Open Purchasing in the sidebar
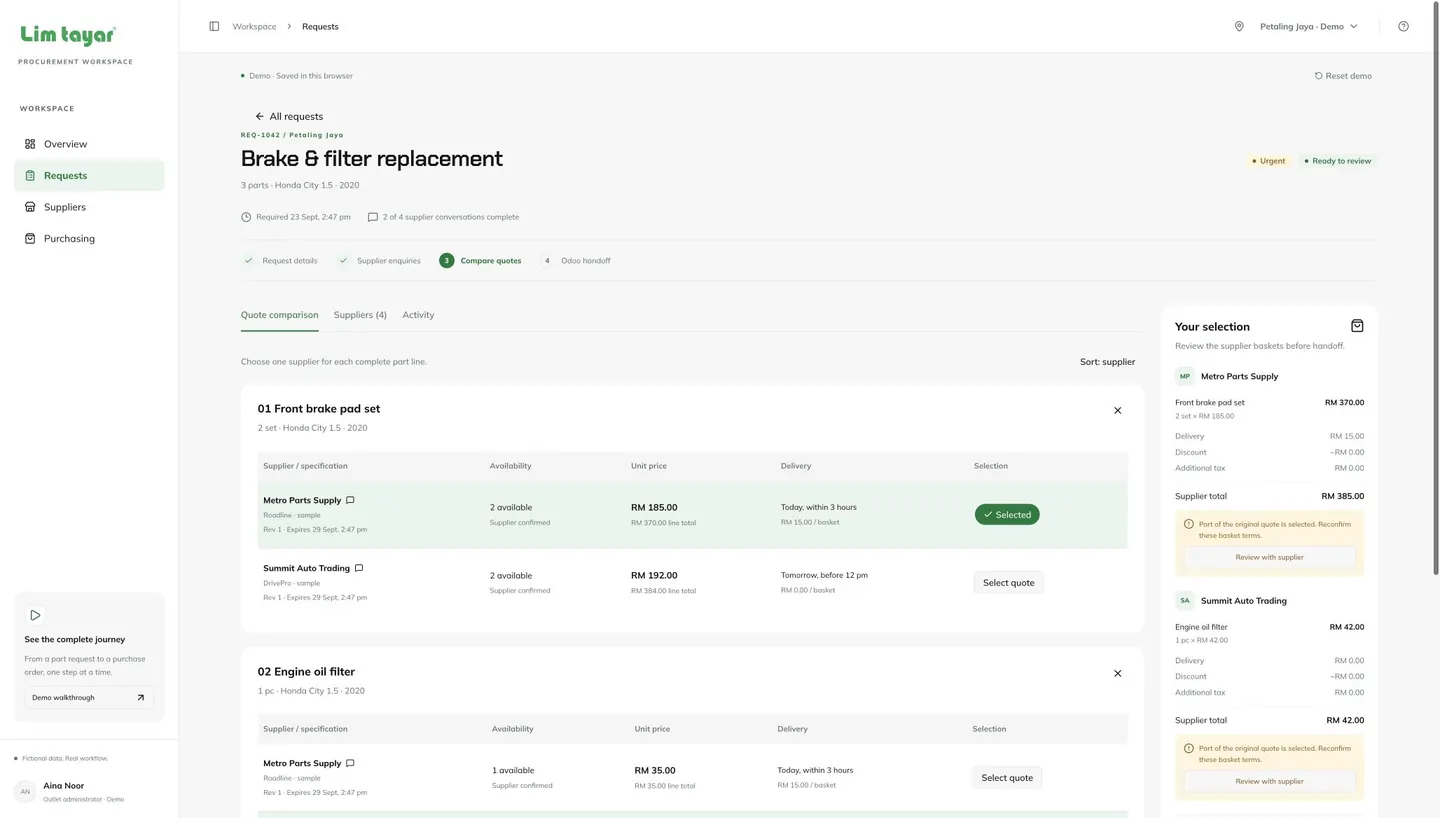1440x818 pixels. coord(89,239)
